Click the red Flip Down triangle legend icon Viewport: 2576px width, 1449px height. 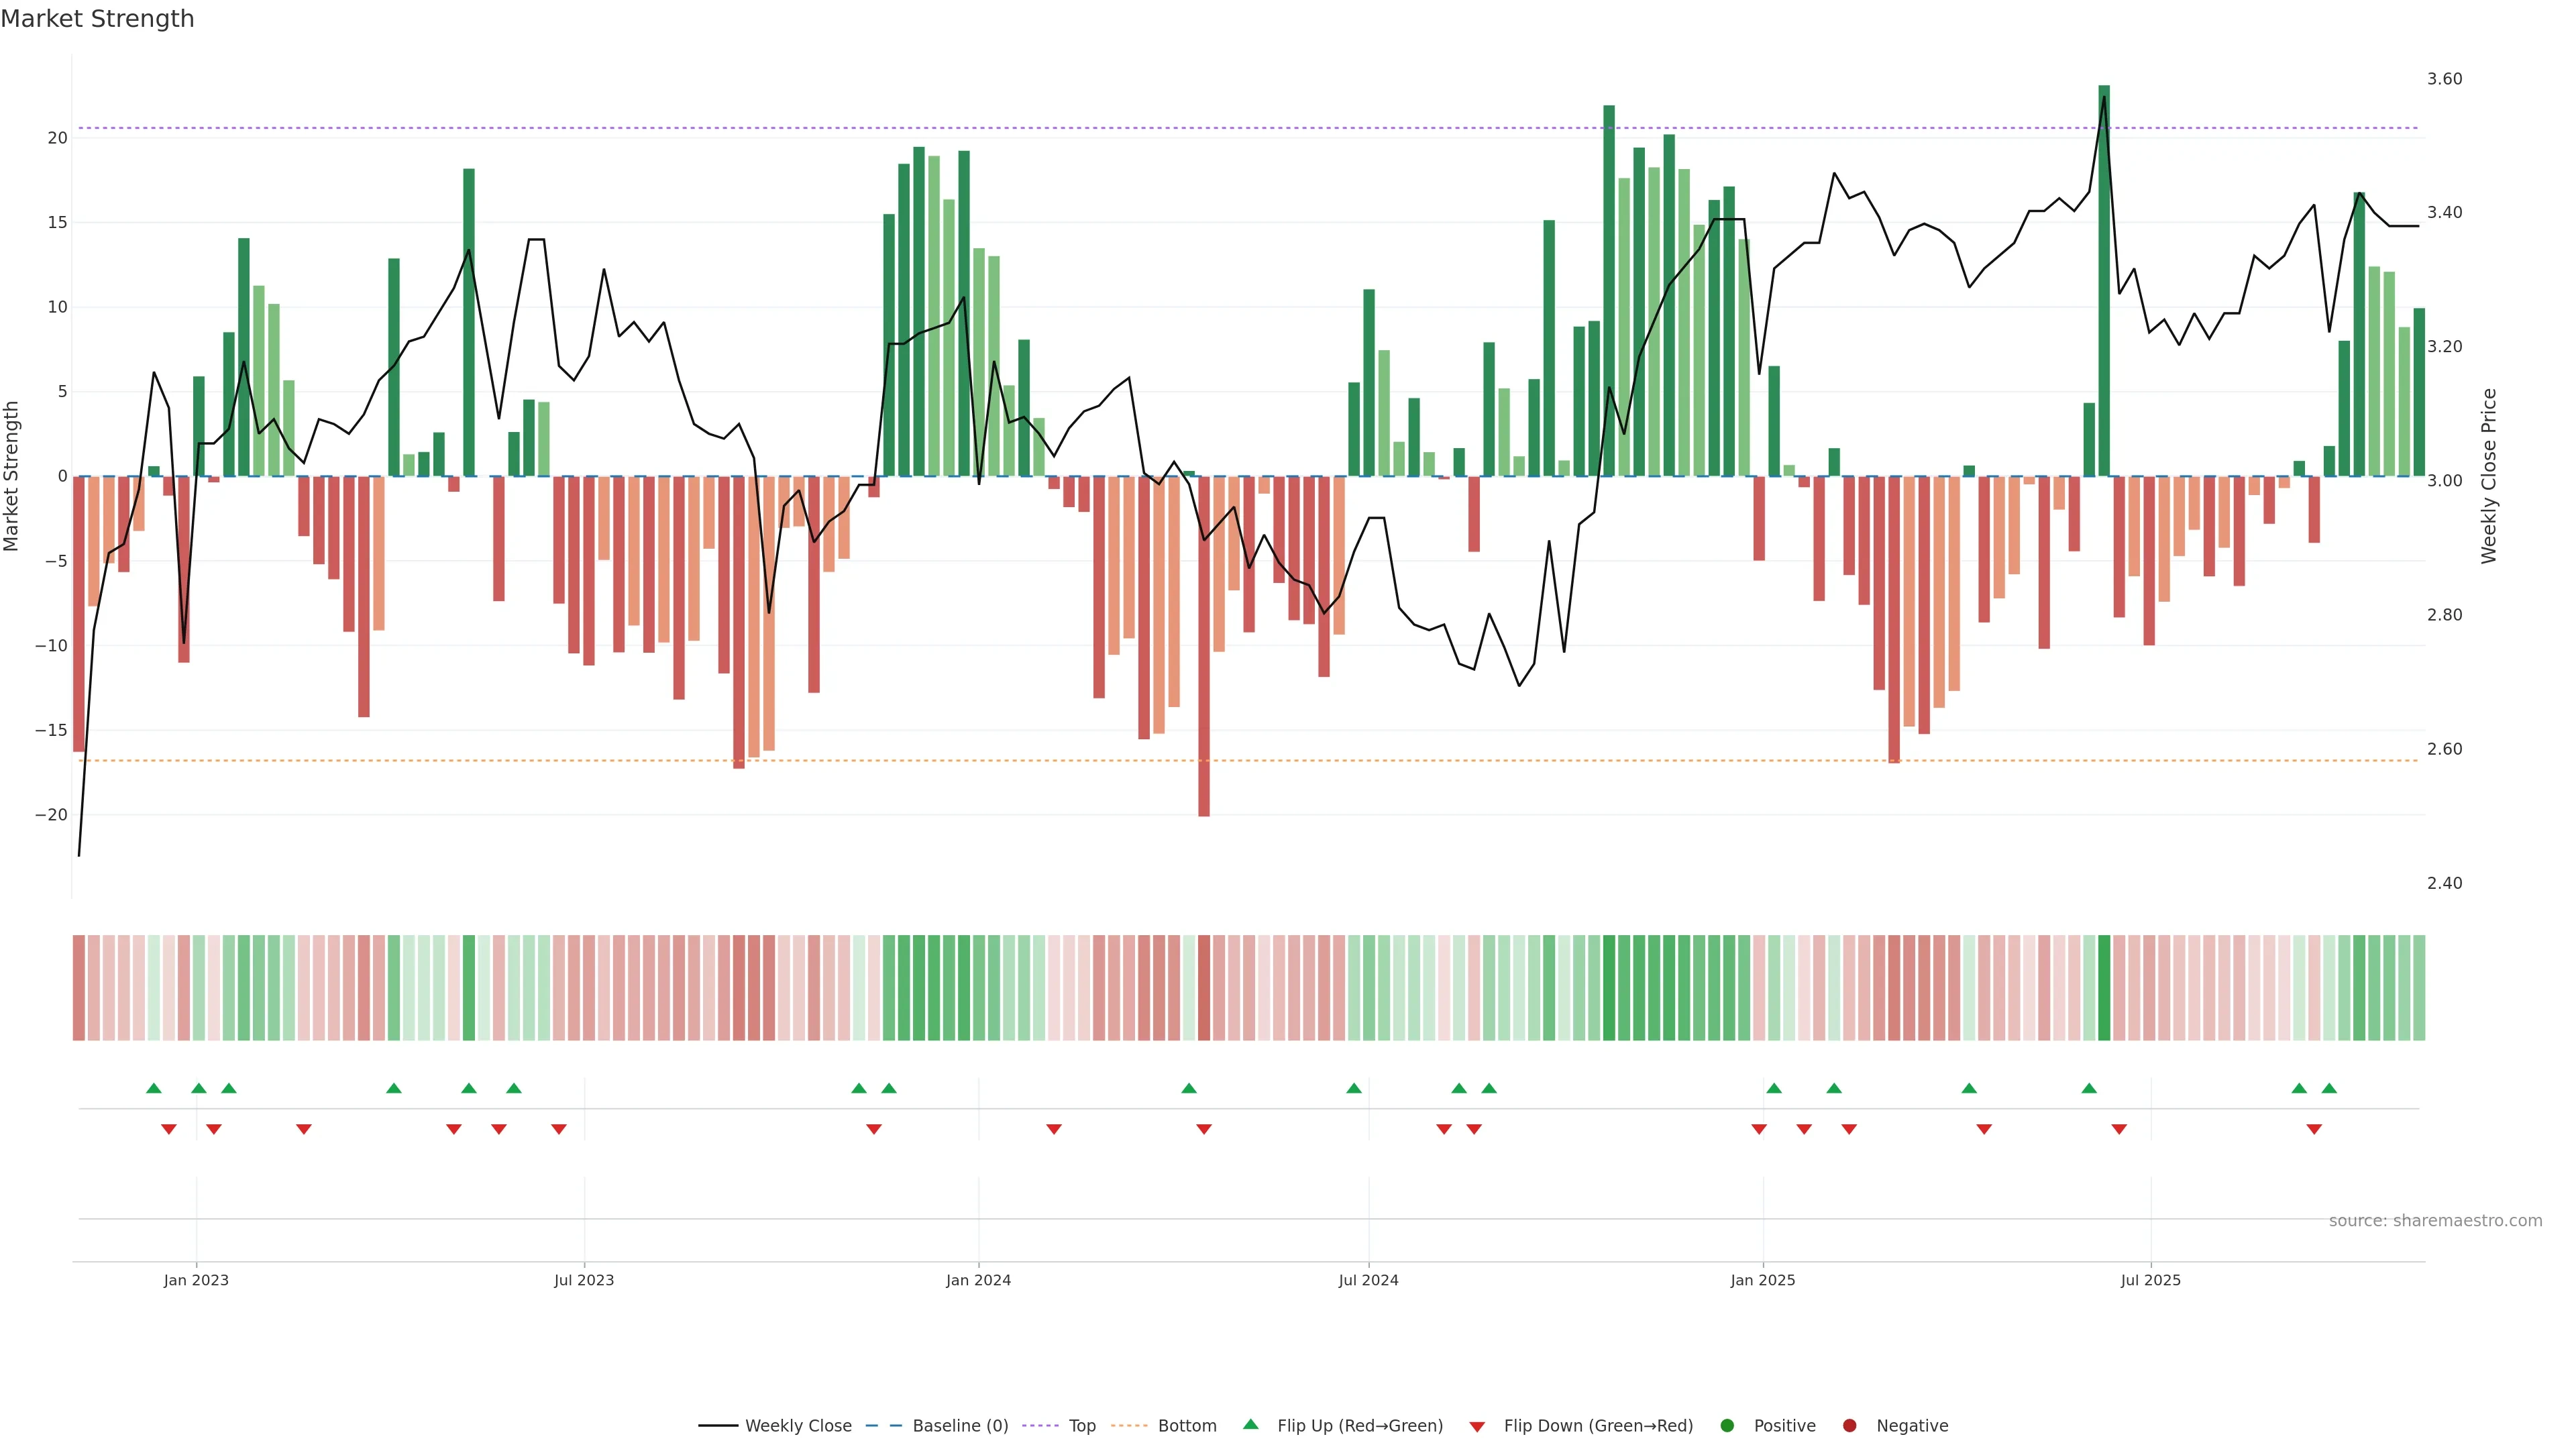pyautogui.click(x=1477, y=1427)
